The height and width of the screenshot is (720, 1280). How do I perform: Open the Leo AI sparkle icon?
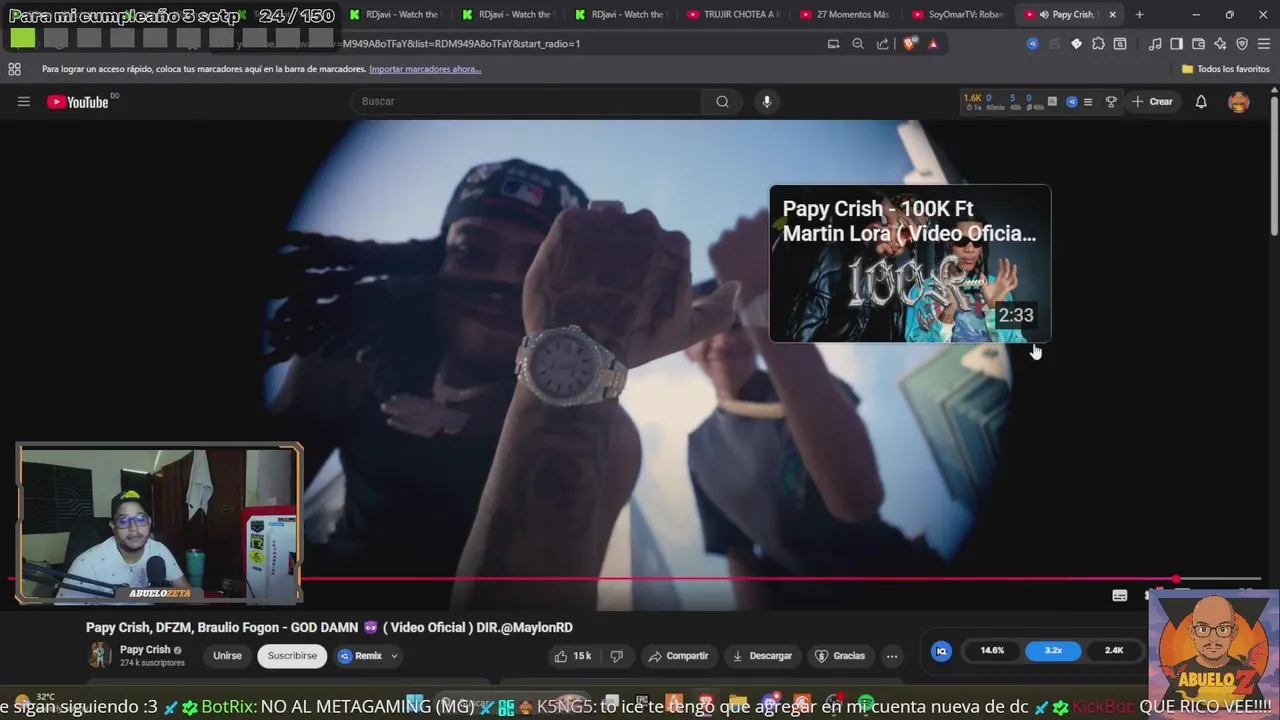pyautogui.click(x=1220, y=44)
